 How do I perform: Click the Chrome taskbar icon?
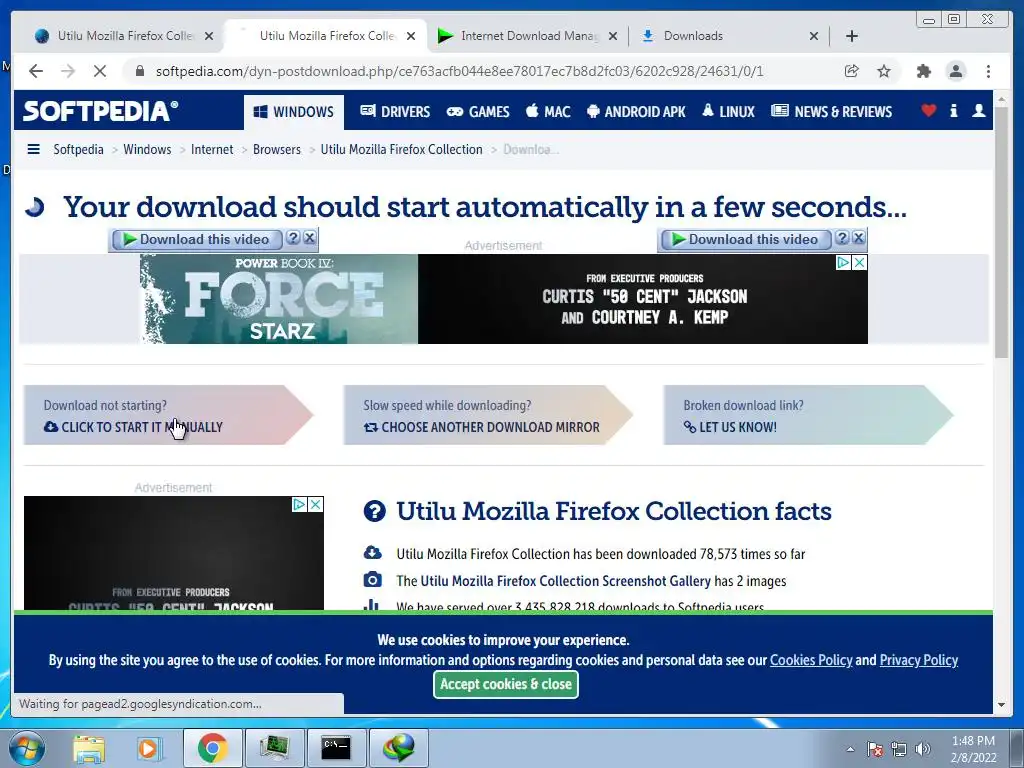point(212,748)
